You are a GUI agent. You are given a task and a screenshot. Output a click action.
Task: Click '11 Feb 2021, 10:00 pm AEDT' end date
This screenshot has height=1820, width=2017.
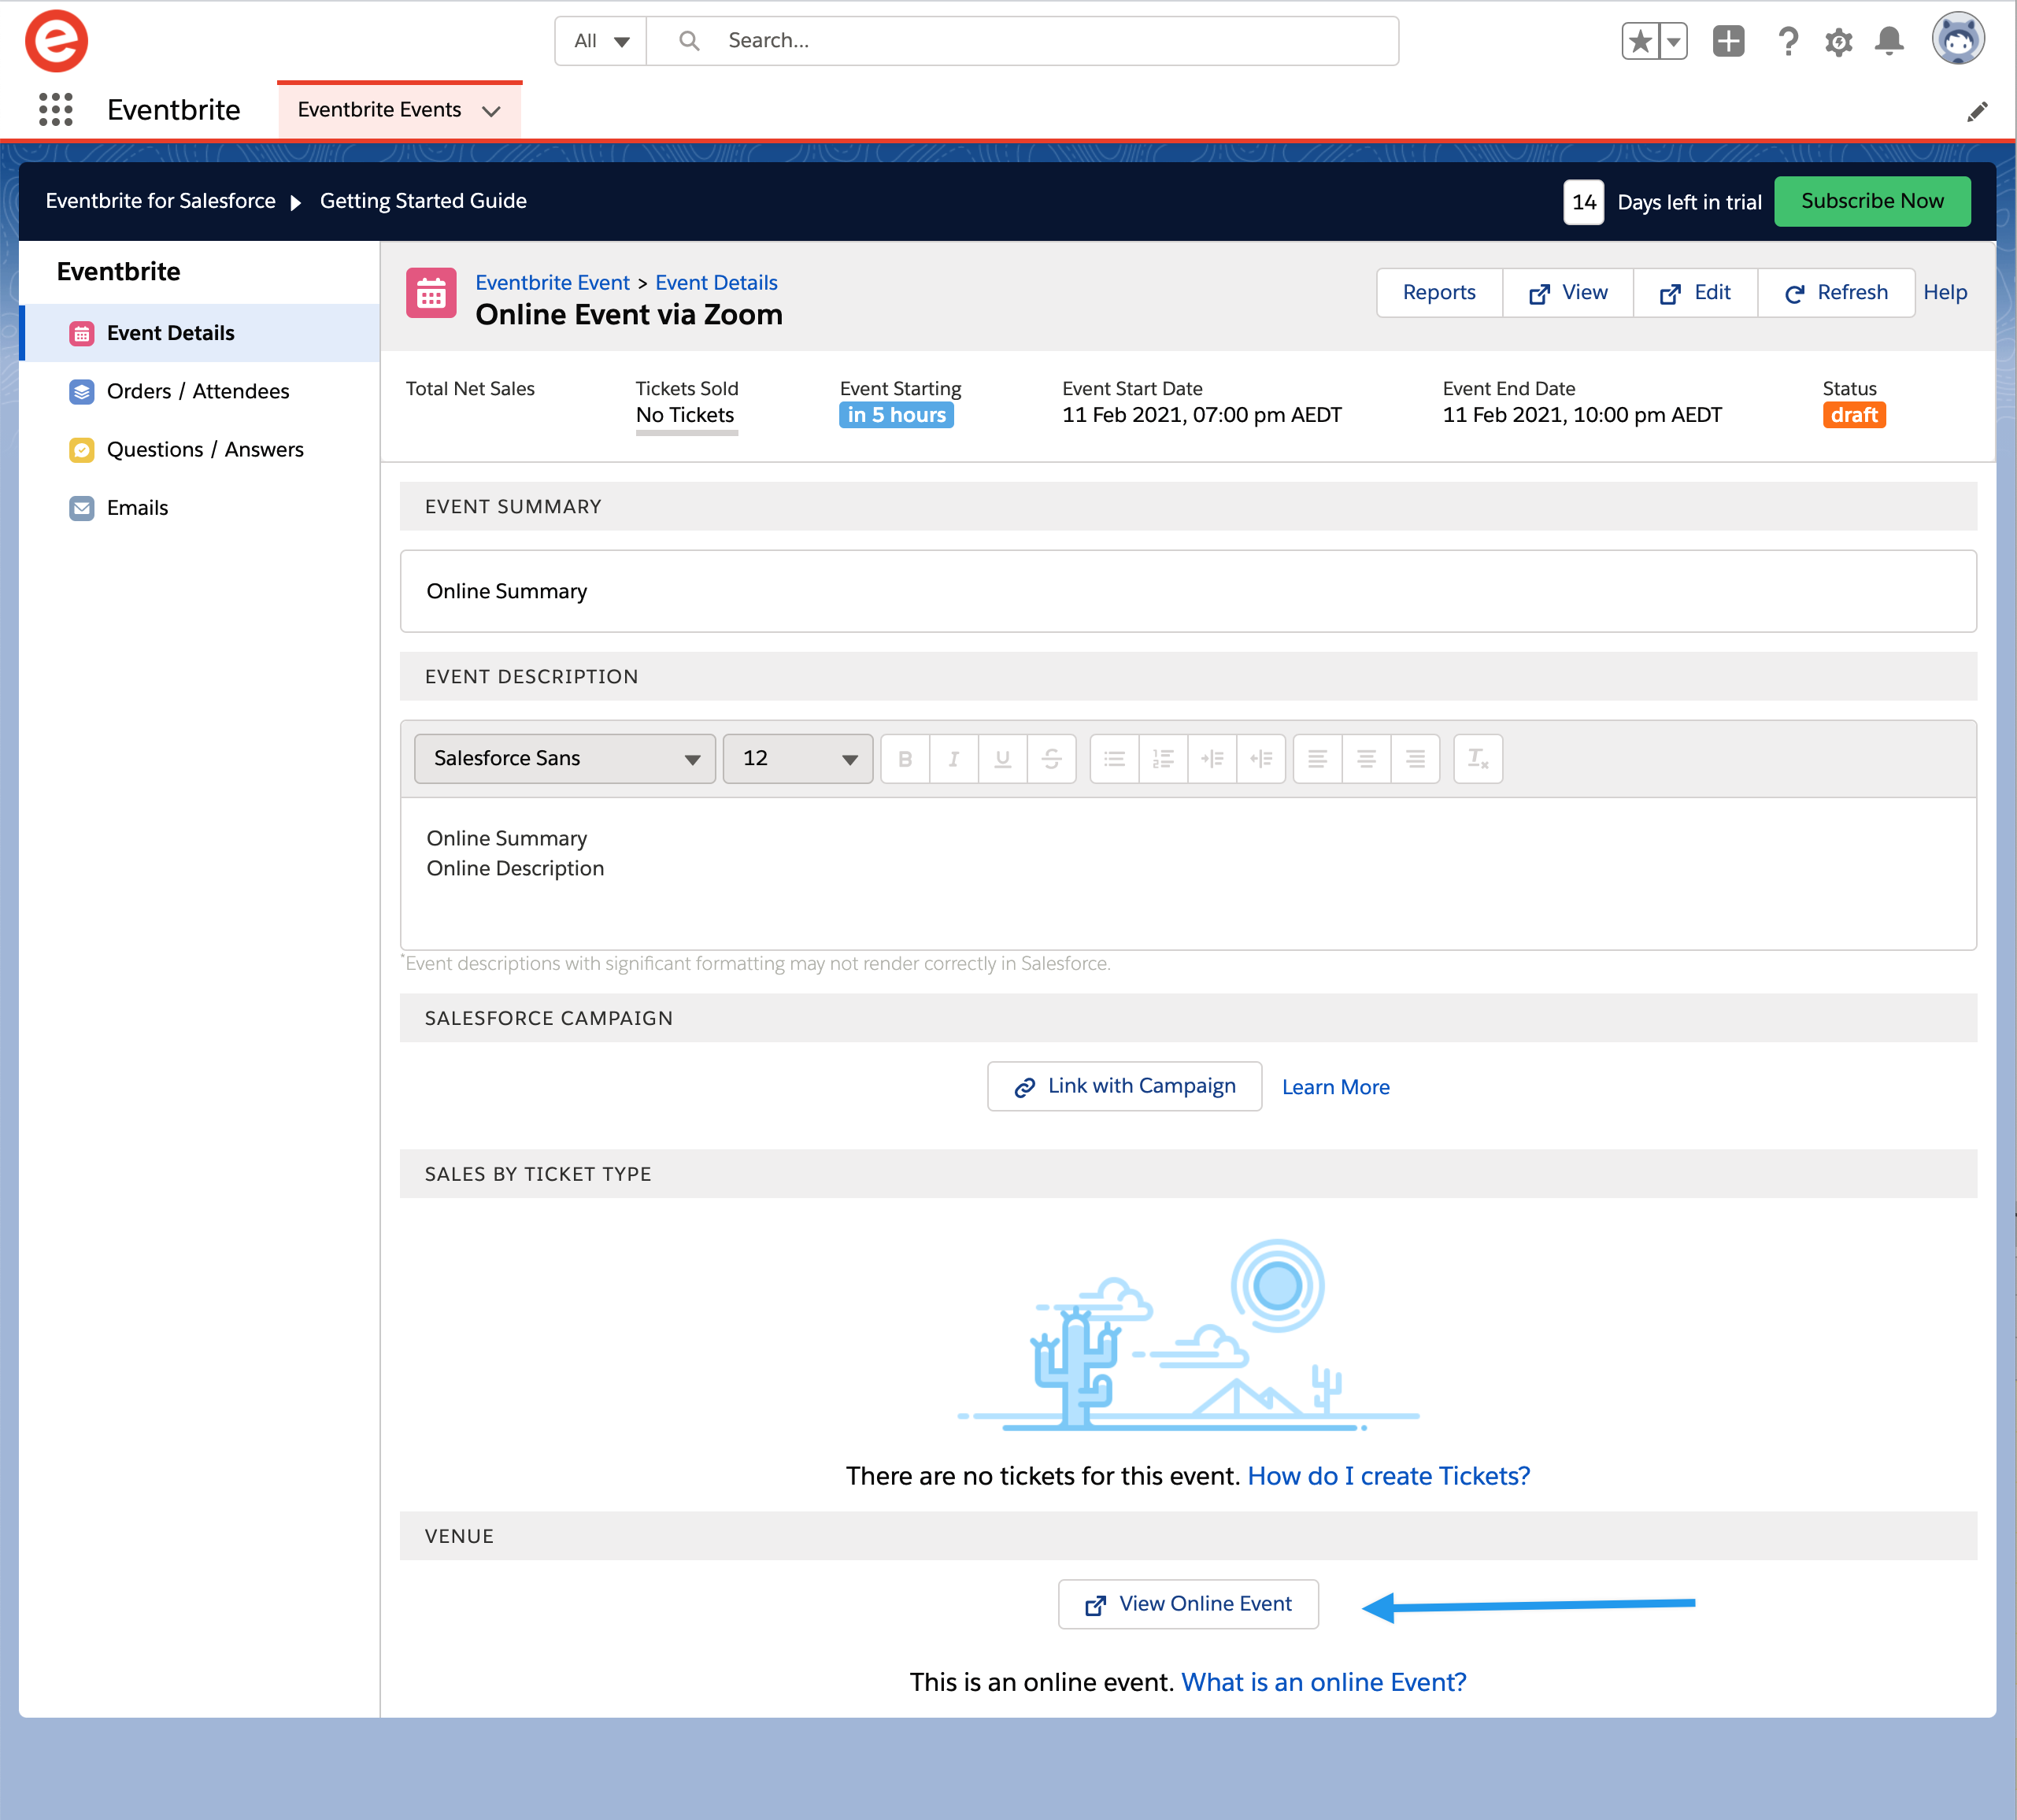[x=1582, y=415]
